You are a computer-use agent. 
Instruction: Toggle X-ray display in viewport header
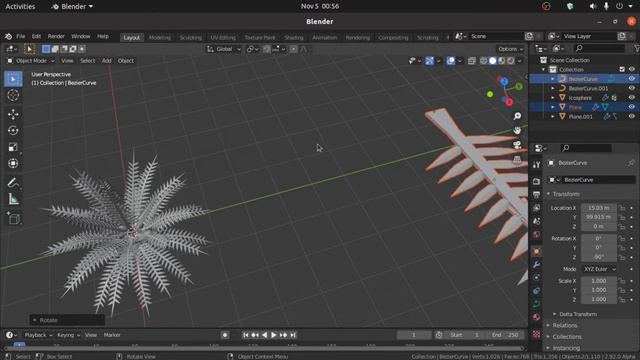pyautogui.click(x=471, y=61)
